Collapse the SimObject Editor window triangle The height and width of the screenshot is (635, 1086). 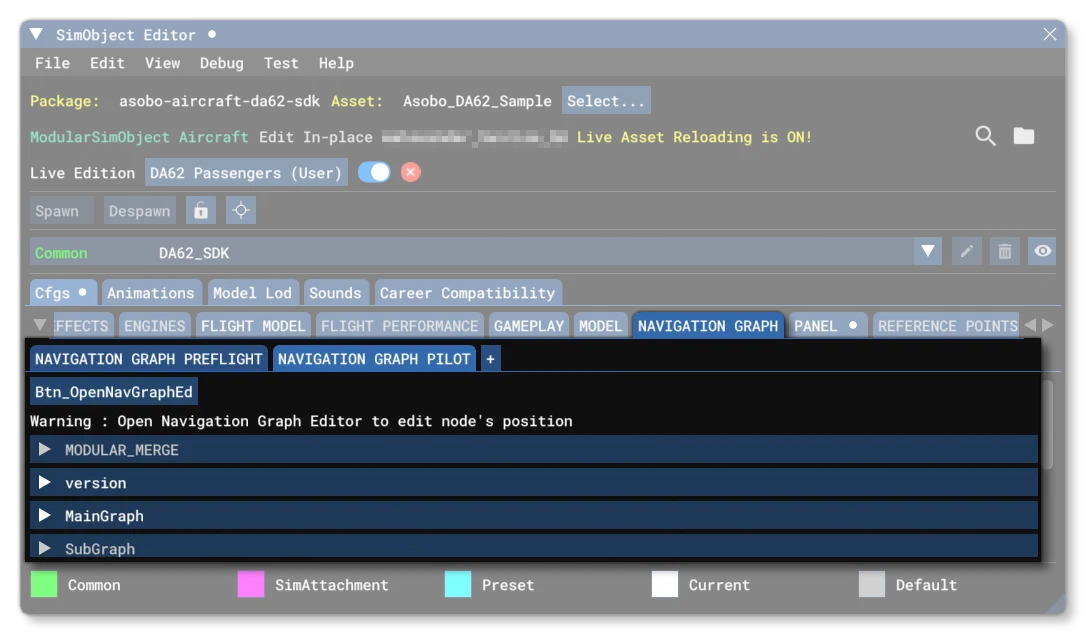point(37,34)
